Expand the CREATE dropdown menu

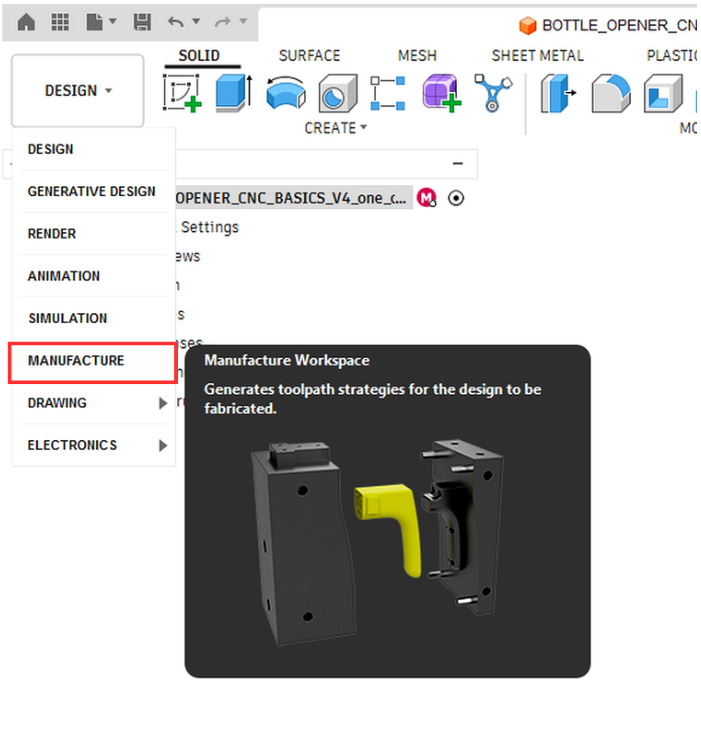click(x=336, y=128)
